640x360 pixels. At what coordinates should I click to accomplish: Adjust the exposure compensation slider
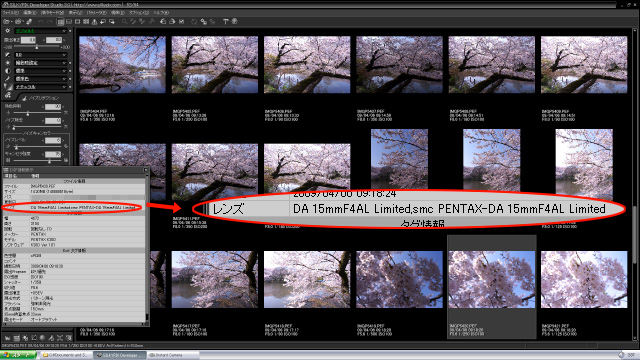point(37,47)
